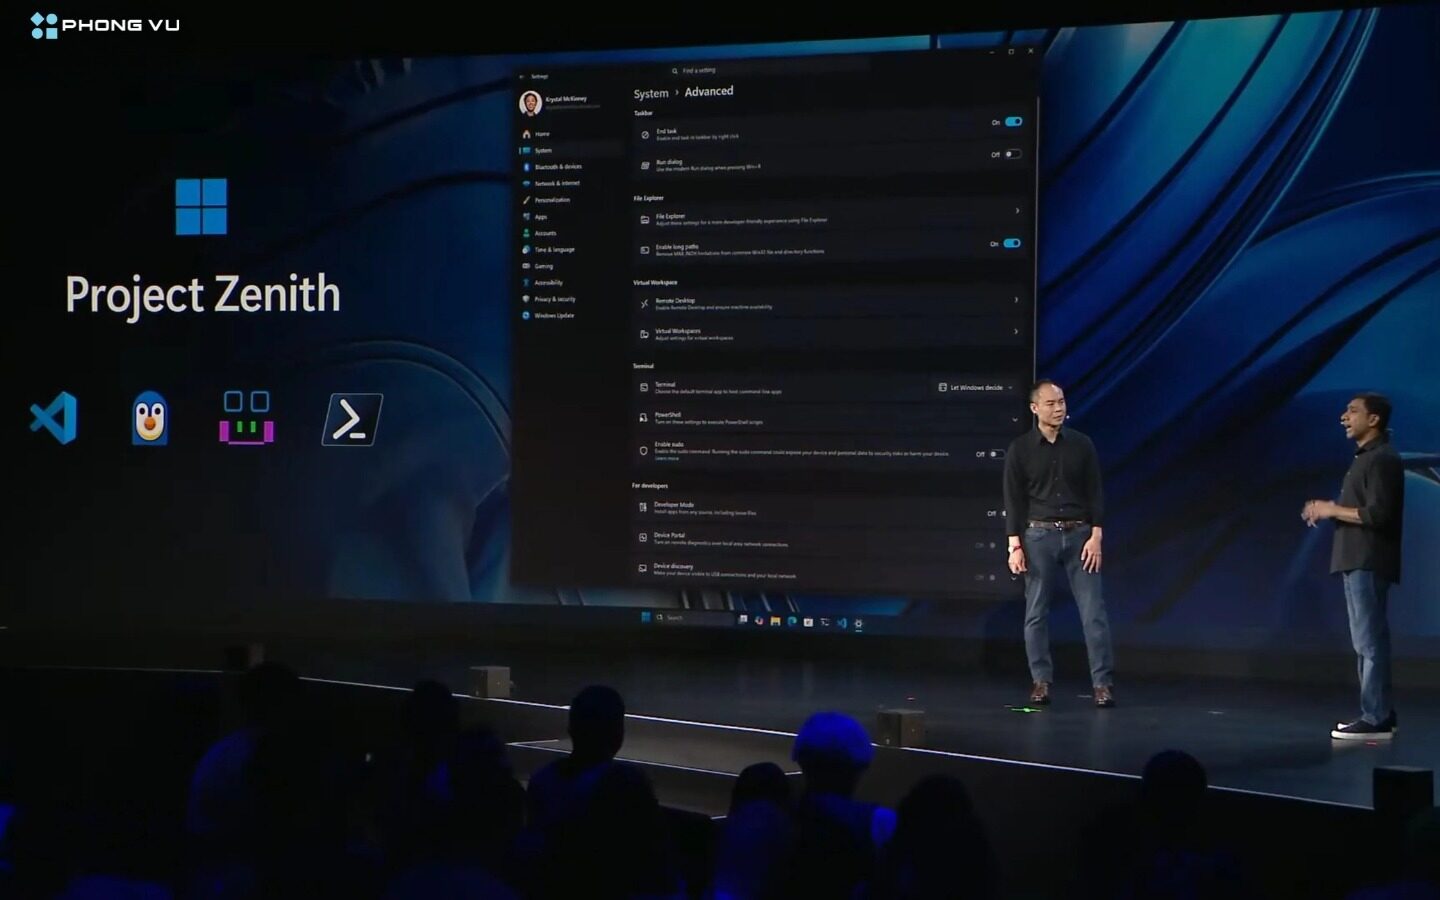Click System in the breadcrumb header
The width and height of the screenshot is (1440, 900).
point(651,93)
